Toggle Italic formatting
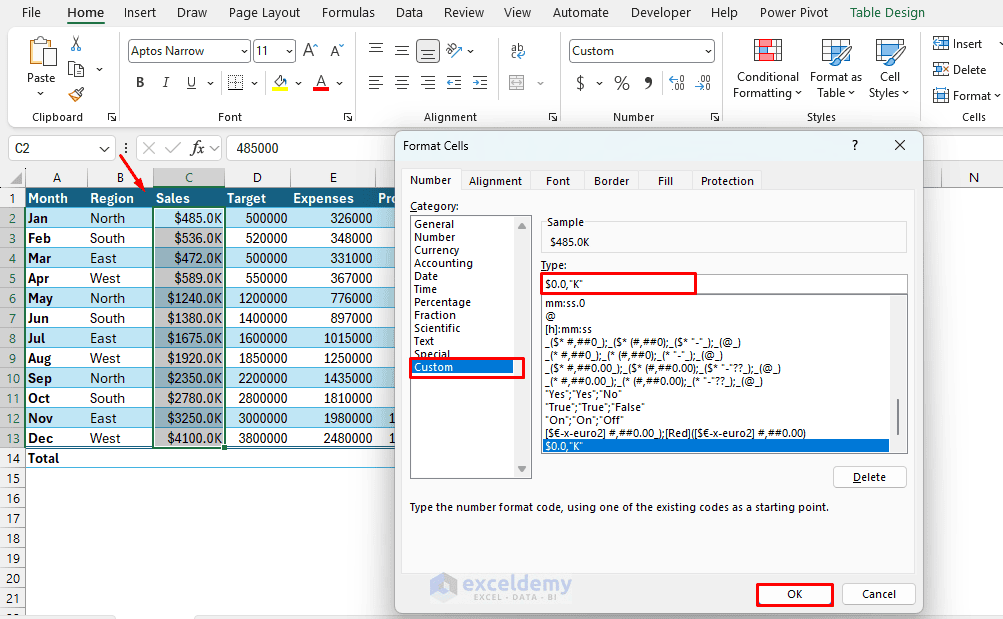Viewport: 1003px width, 619px height. 166,82
